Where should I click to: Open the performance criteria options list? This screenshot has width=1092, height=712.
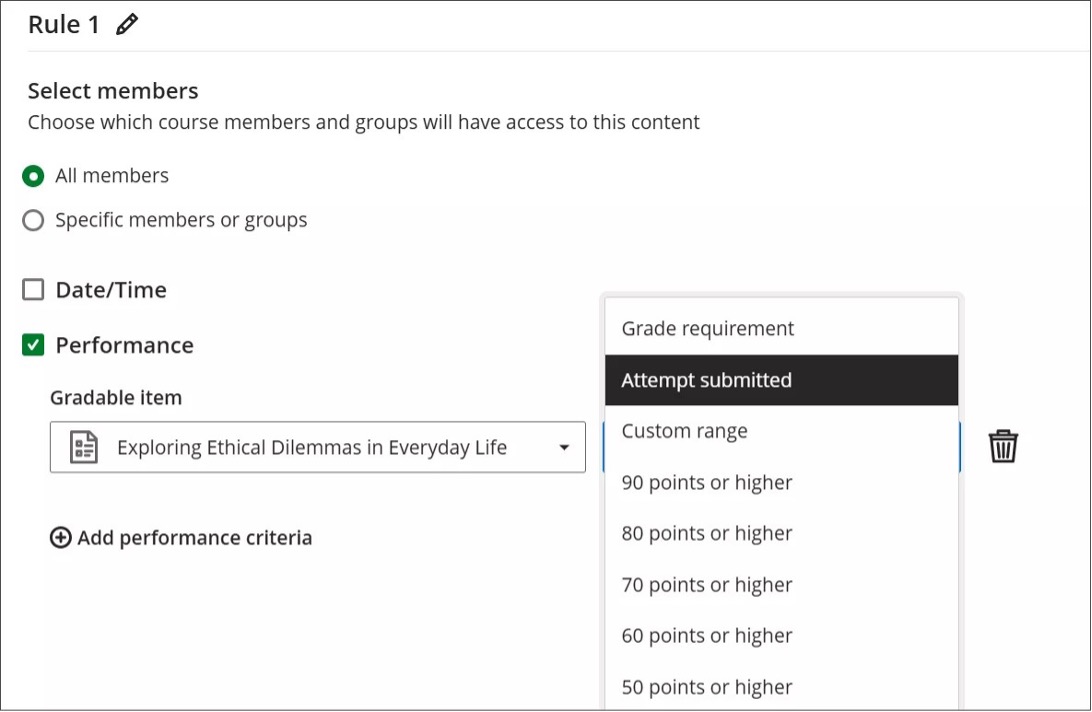(780, 447)
